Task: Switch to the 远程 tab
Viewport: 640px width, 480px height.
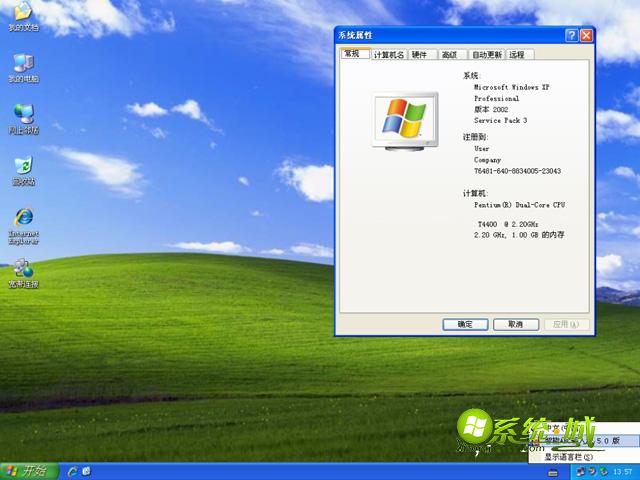Action: tap(520, 54)
